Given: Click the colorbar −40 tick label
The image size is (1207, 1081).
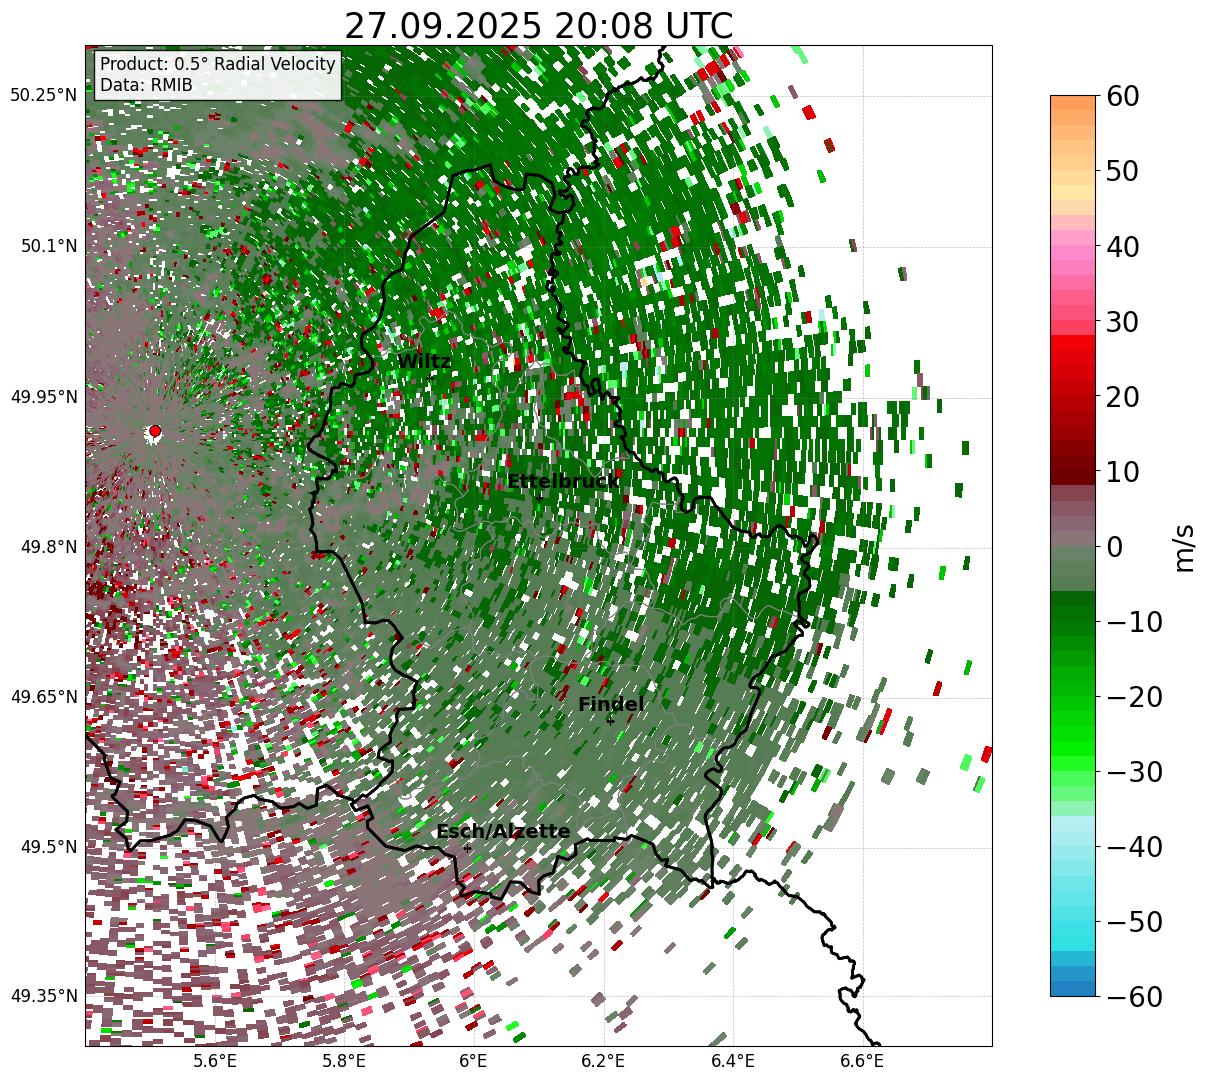Looking at the screenshot, I should (1134, 847).
